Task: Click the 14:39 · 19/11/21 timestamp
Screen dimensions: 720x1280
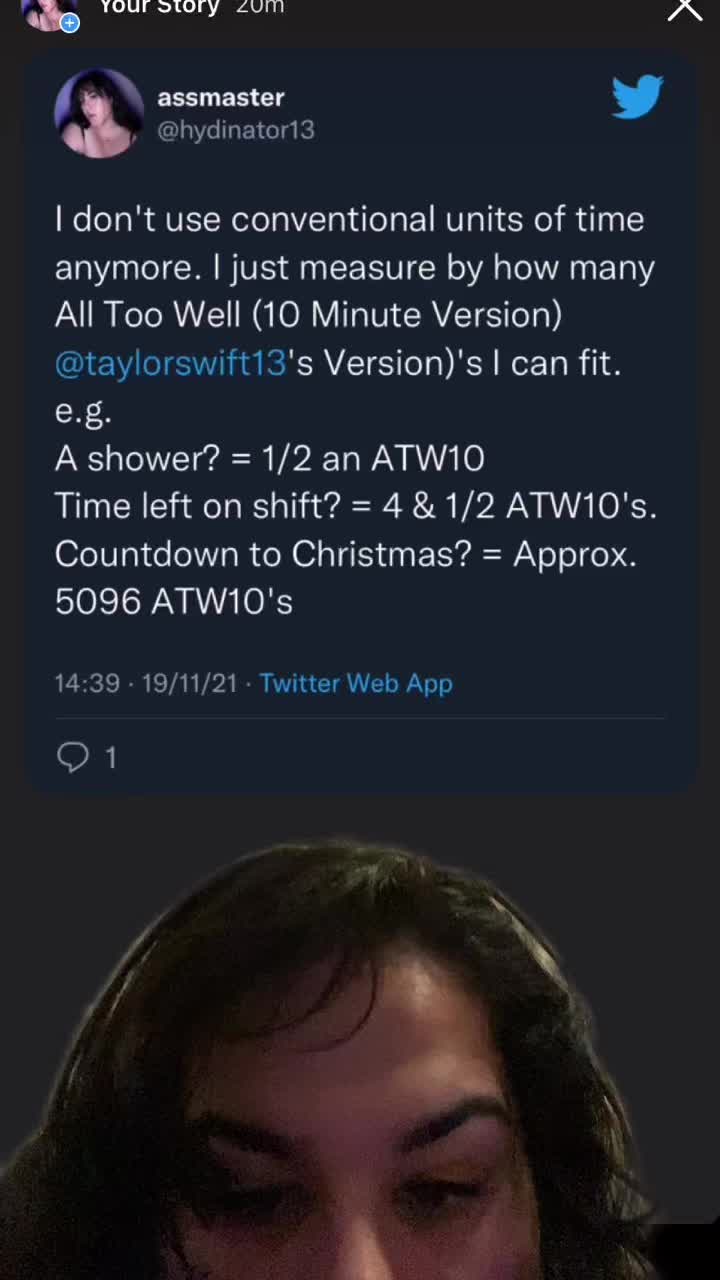Action: 146,683
